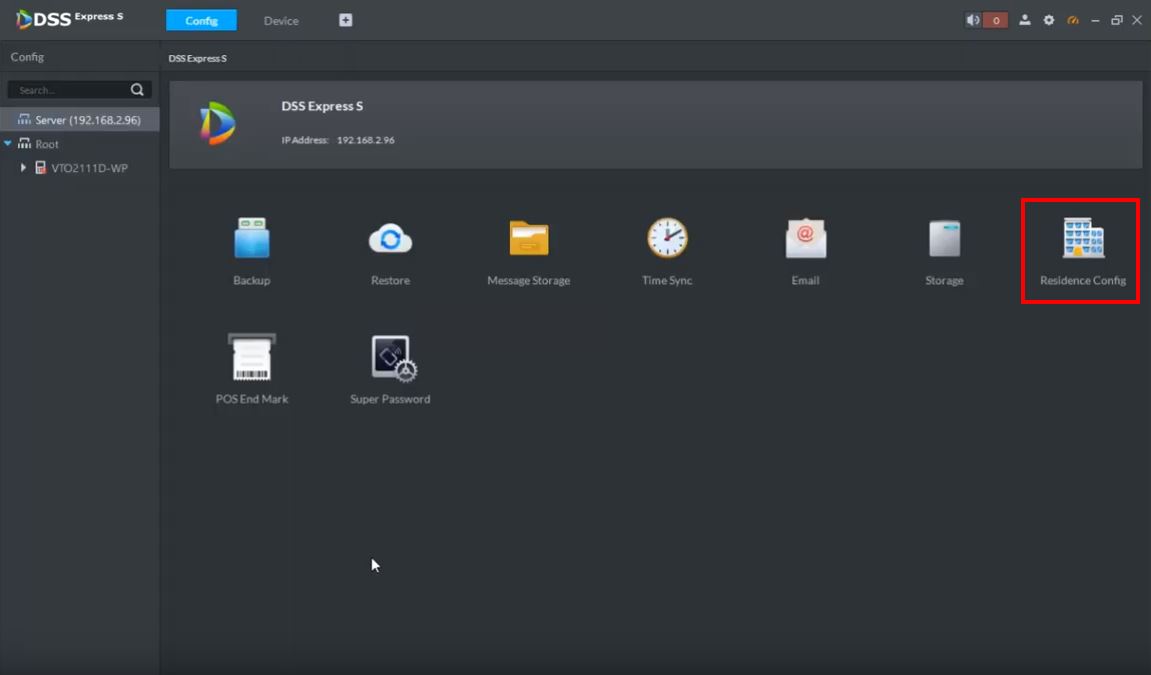
Task: Select Server (192.168.2.96) in tree
Action: tap(79, 120)
